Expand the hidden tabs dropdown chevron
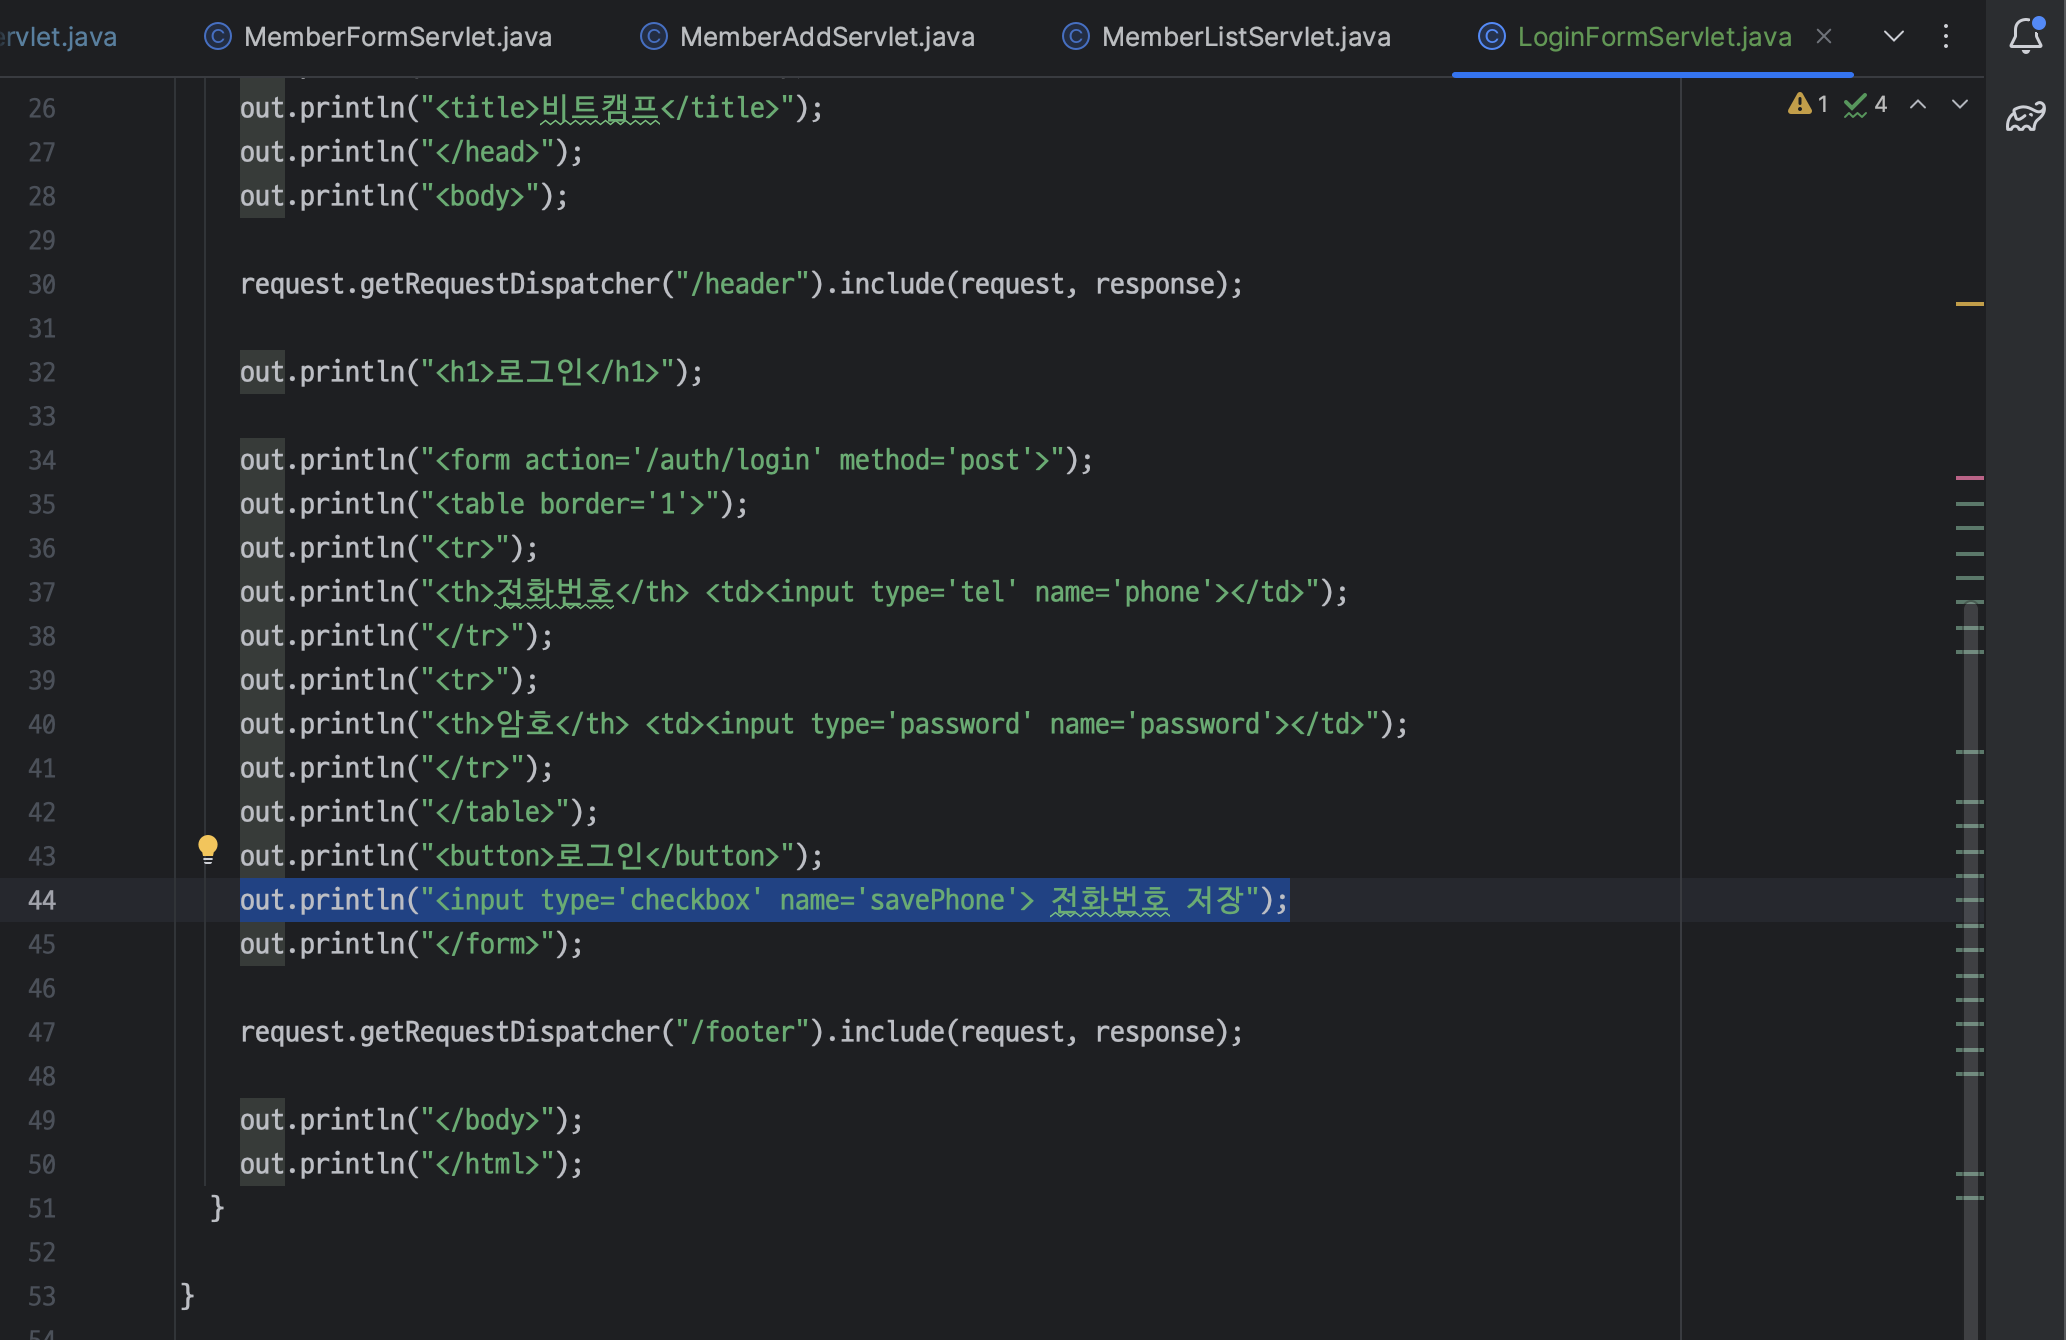The image size is (2066, 1340). tap(1893, 37)
